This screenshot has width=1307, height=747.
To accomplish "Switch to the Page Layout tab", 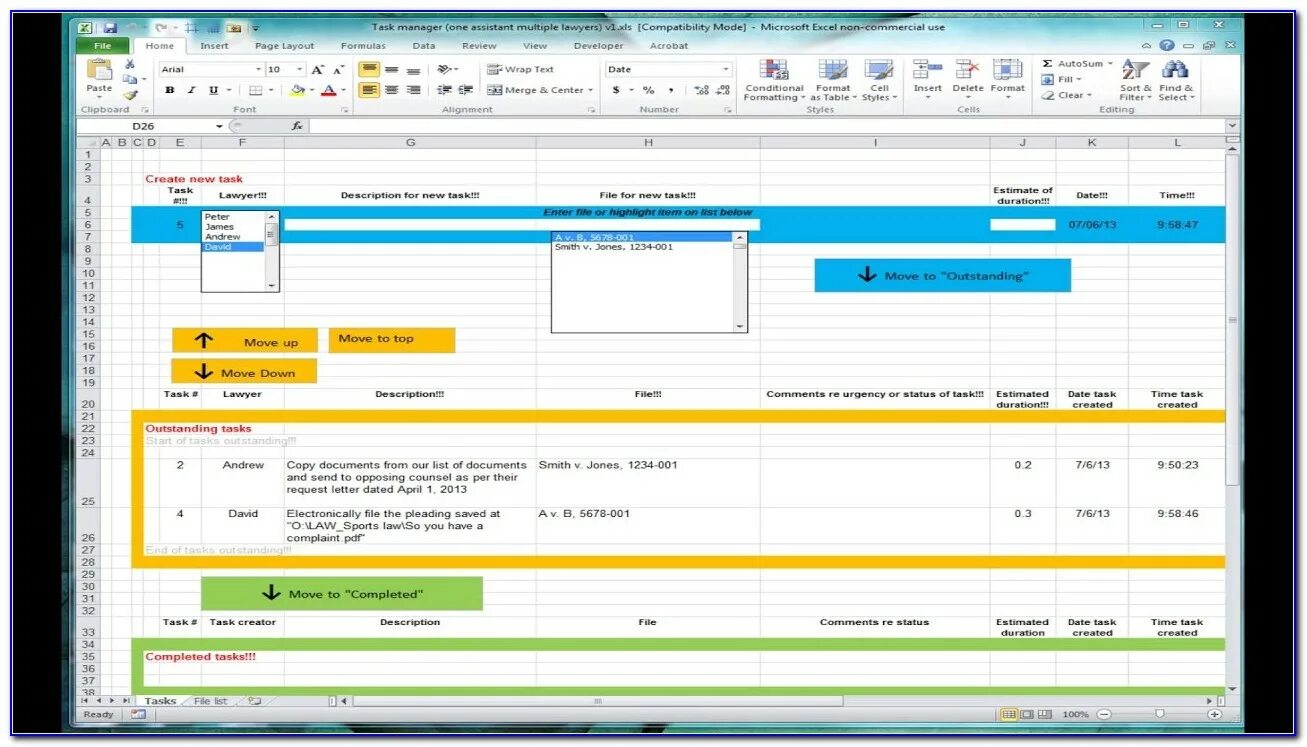I will tap(284, 46).
